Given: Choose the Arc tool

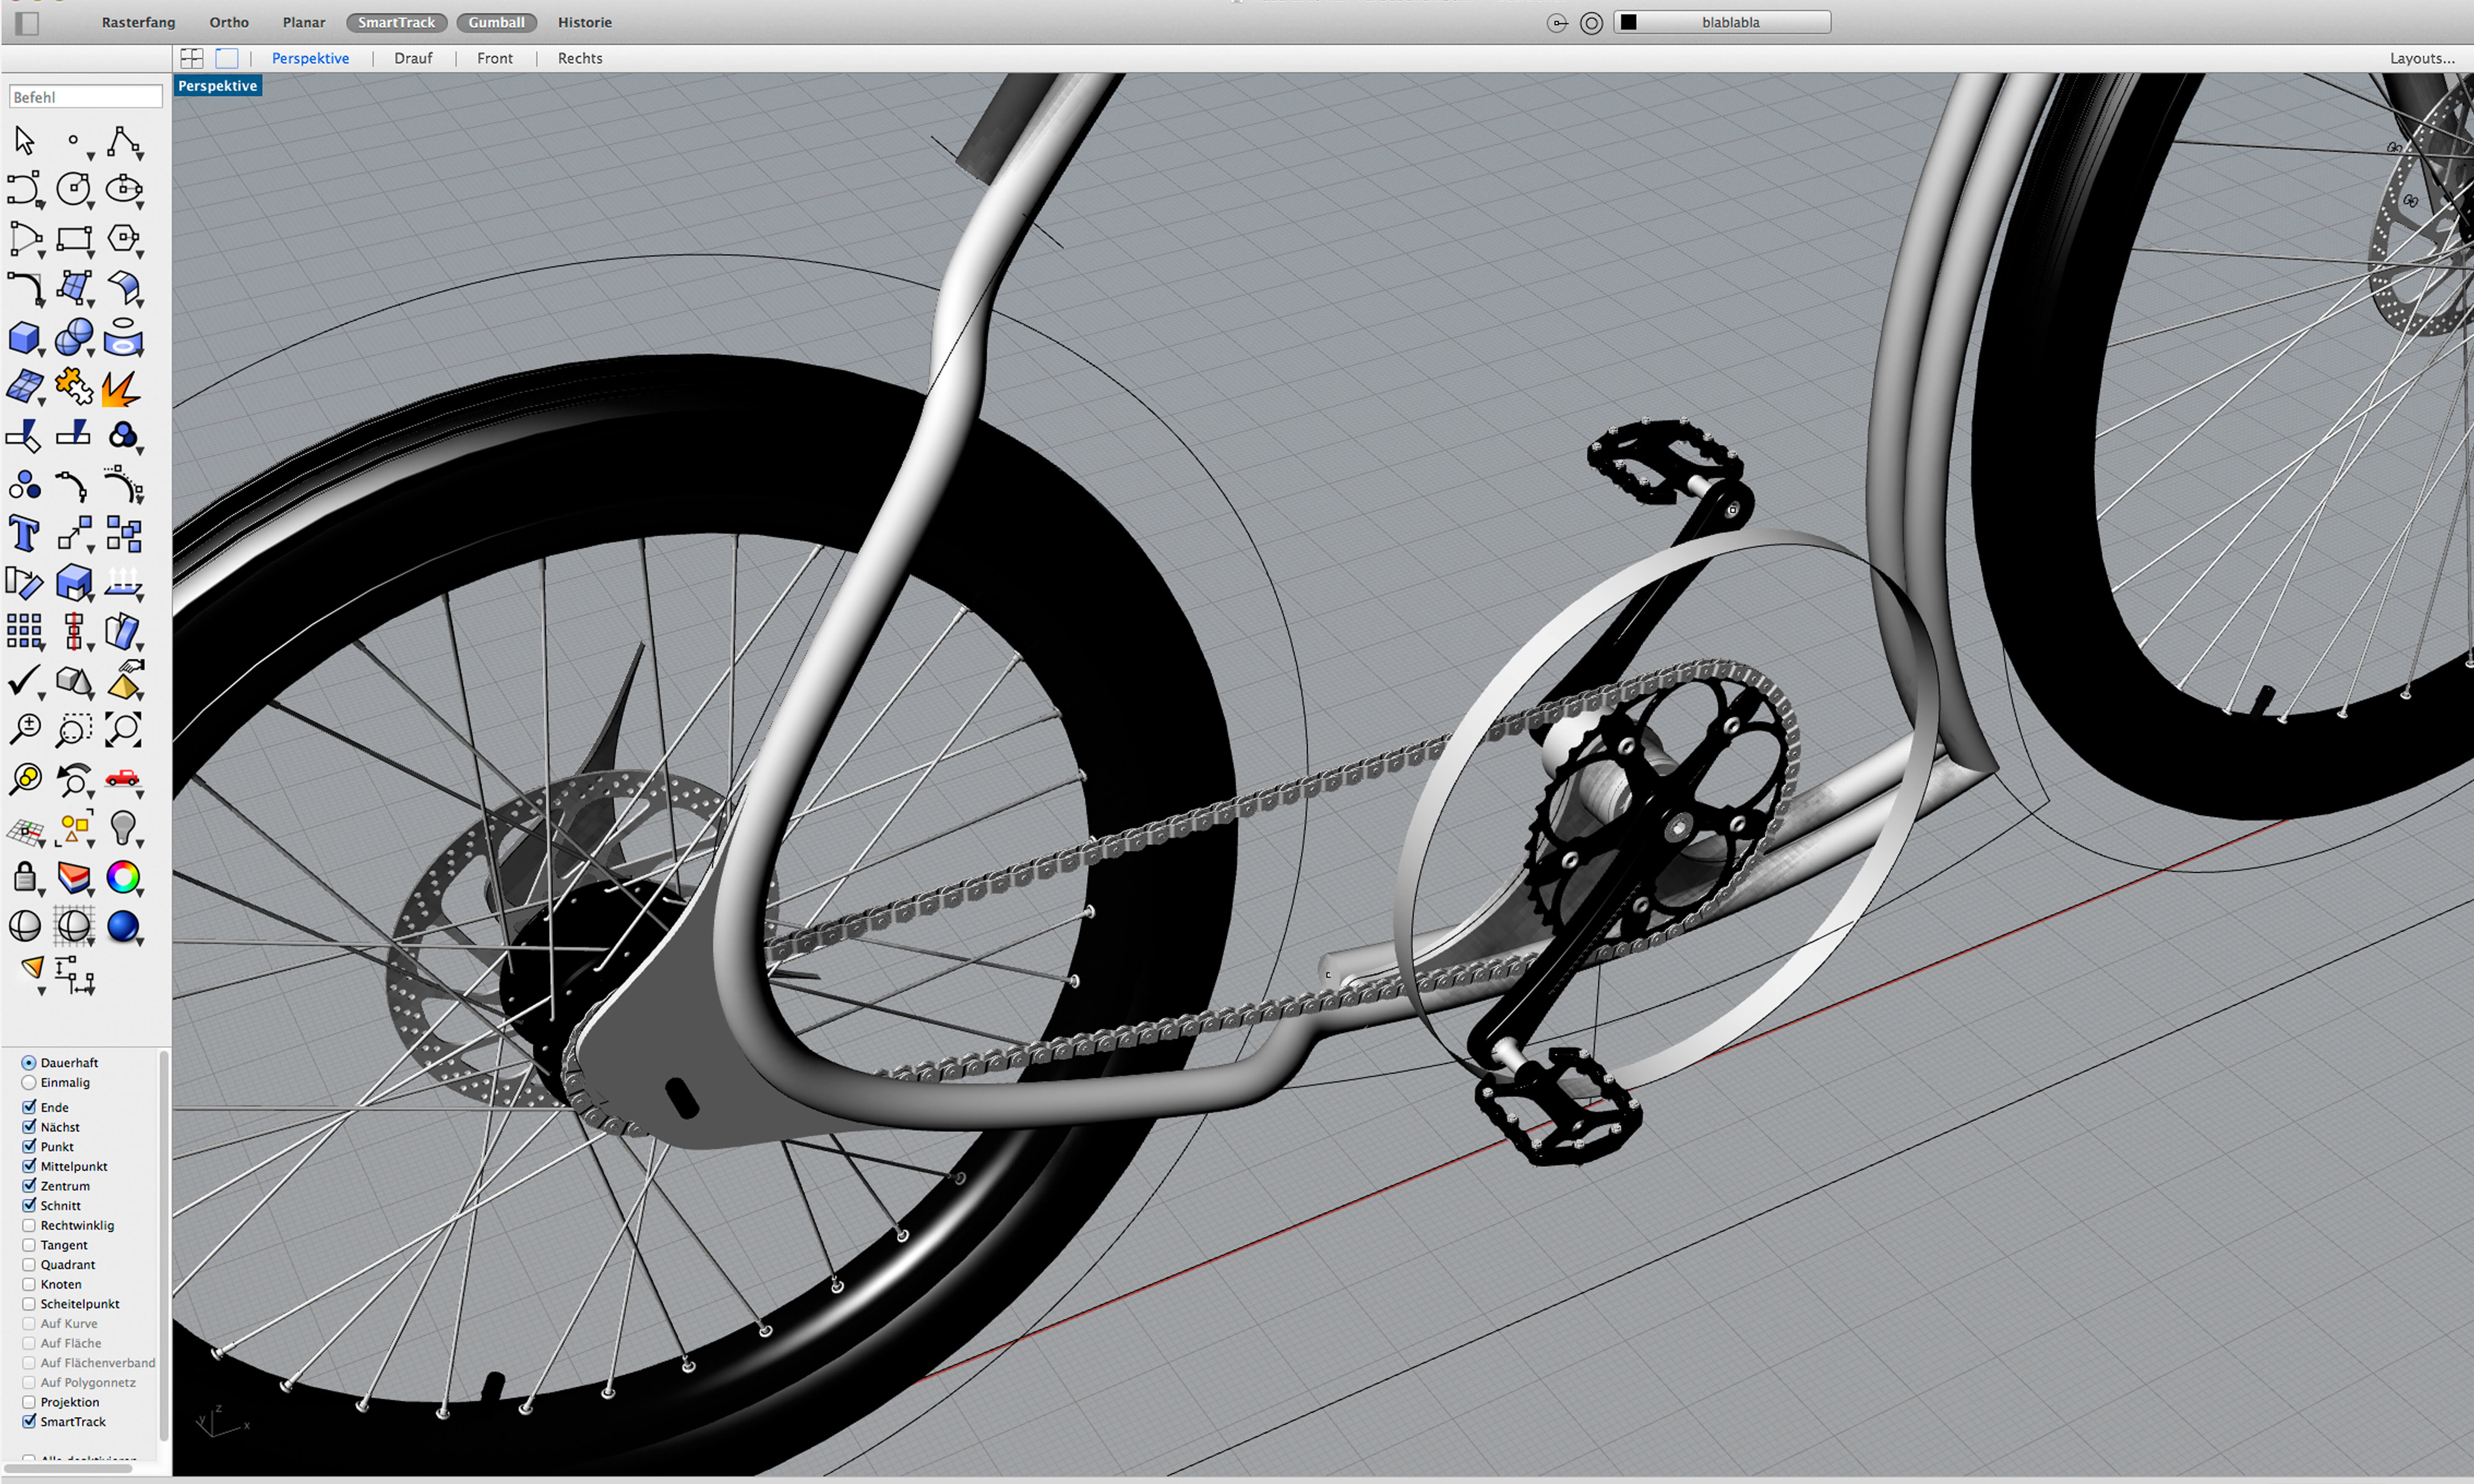Looking at the screenshot, I should click(x=25, y=239).
